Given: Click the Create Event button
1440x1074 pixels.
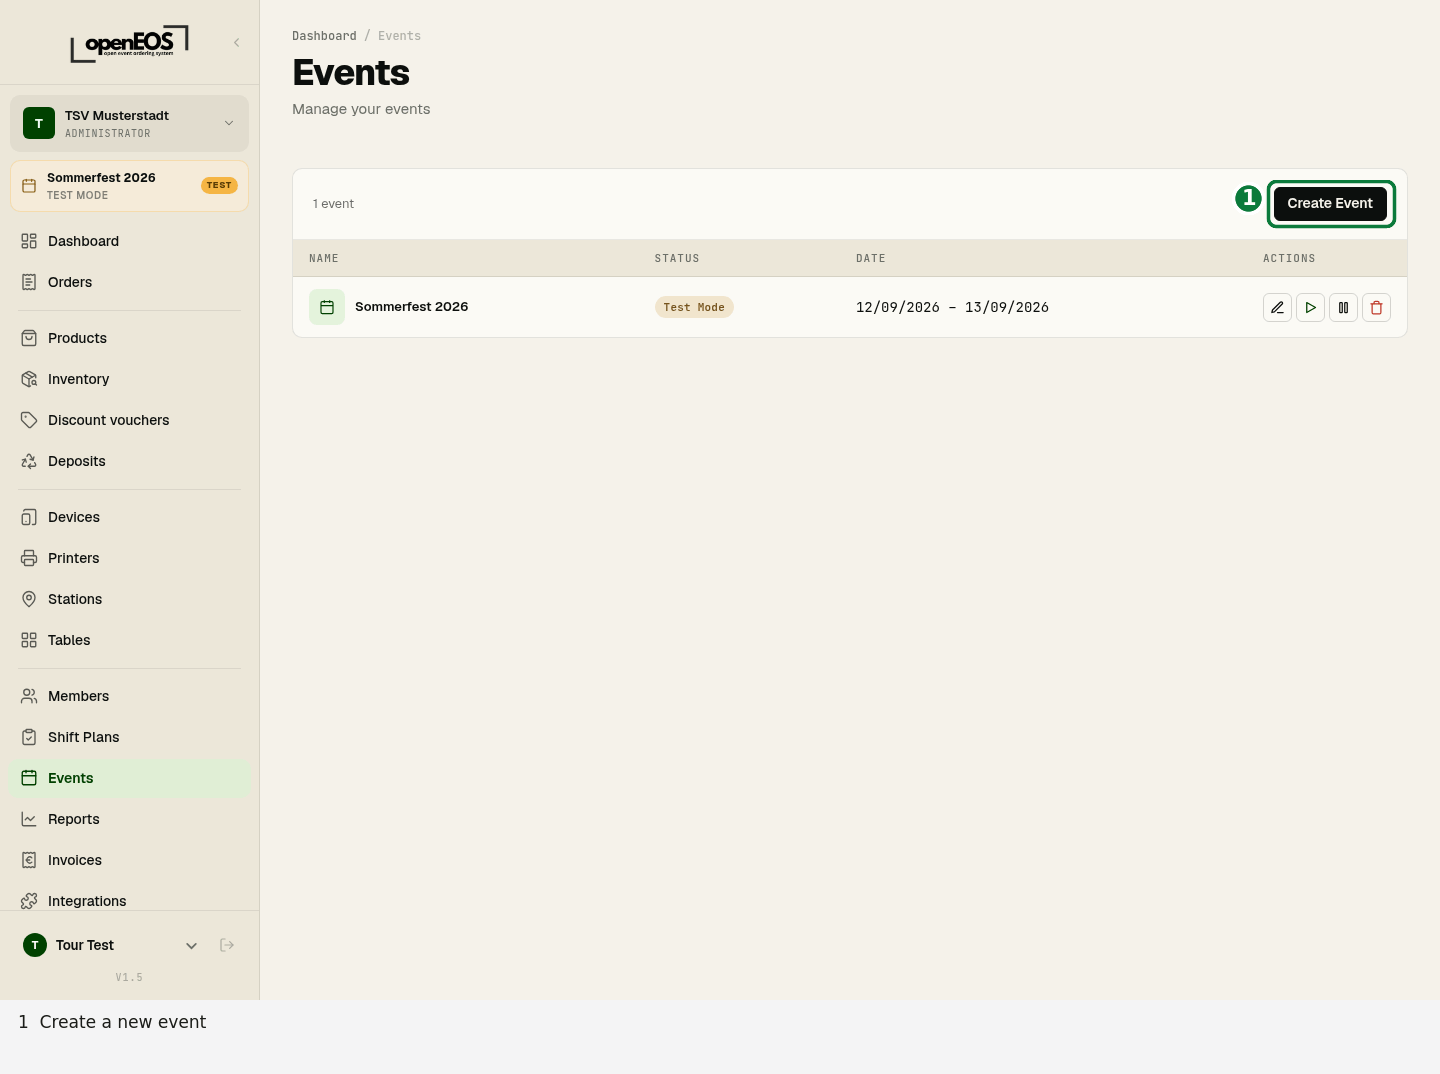Looking at the screenshot, I should [1330, 203].
